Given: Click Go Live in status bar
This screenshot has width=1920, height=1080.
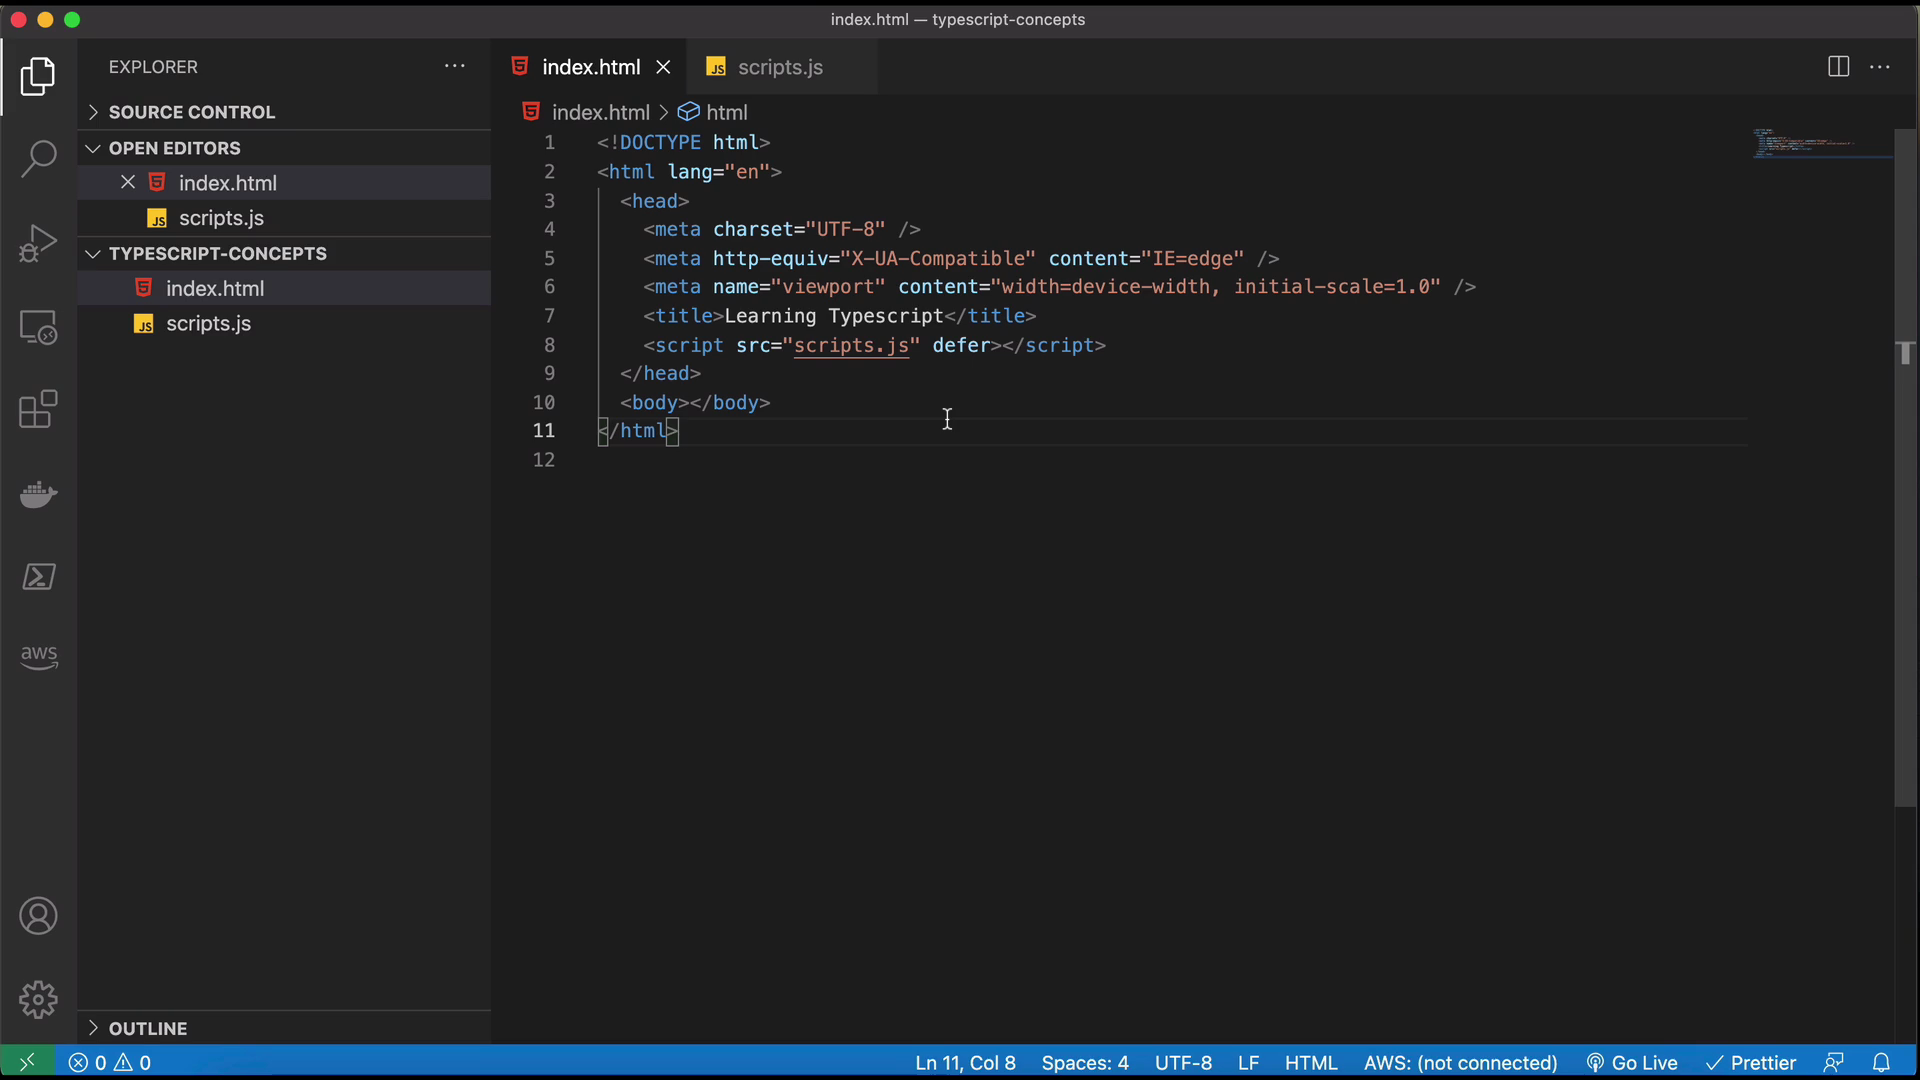Looking at the screenshot, I should click(1632, 1063).
